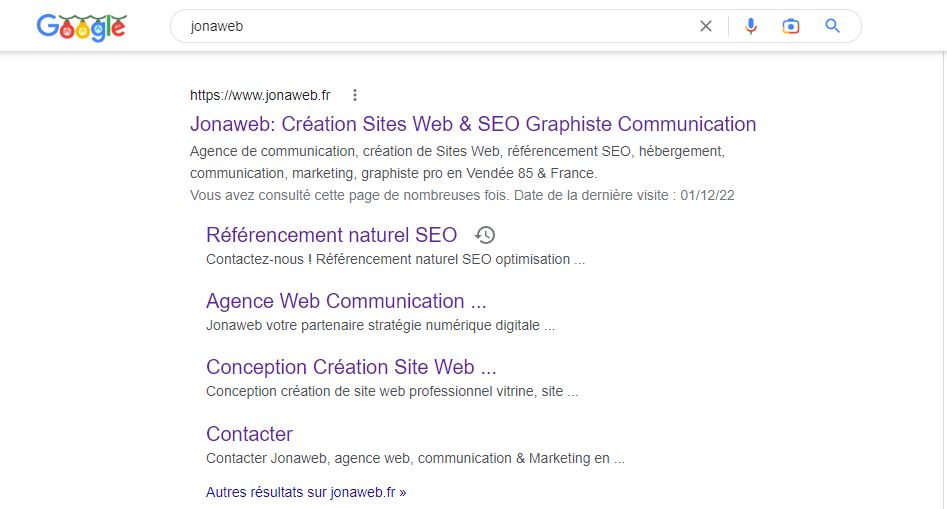This screenshot has width=947, height=509.
Task: Click the 'Agence de communication, création de Sites Web' snippet
Action: pos(457,162)
